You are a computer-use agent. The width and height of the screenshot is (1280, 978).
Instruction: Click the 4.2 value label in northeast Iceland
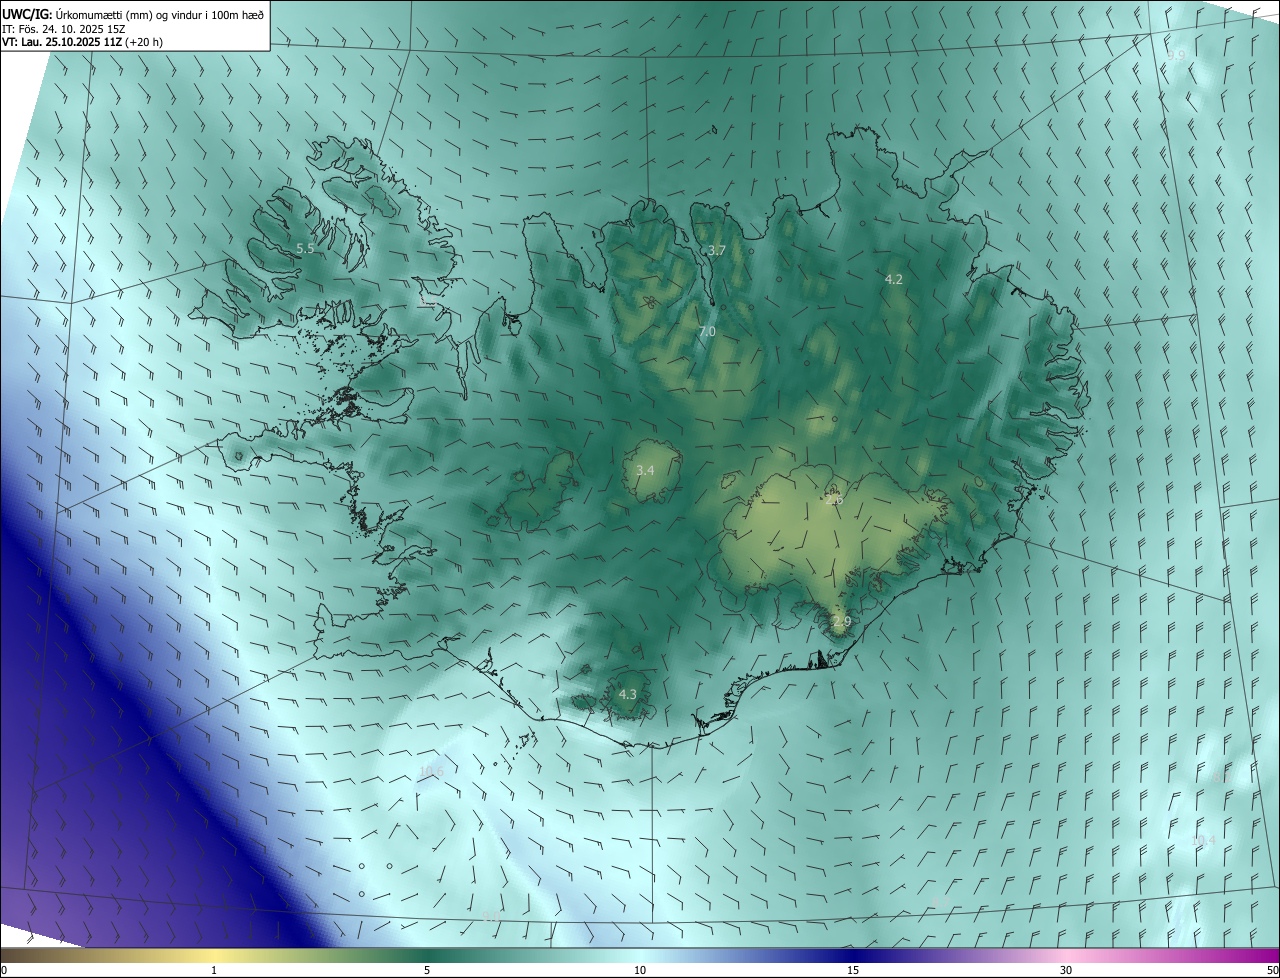[x=894, y=279]
